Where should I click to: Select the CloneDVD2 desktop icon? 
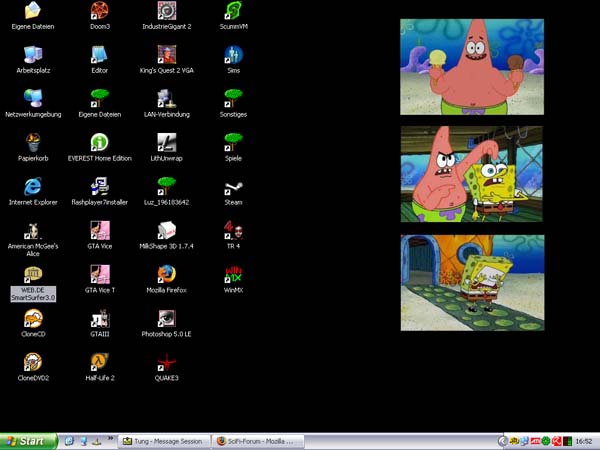point(33,362)
